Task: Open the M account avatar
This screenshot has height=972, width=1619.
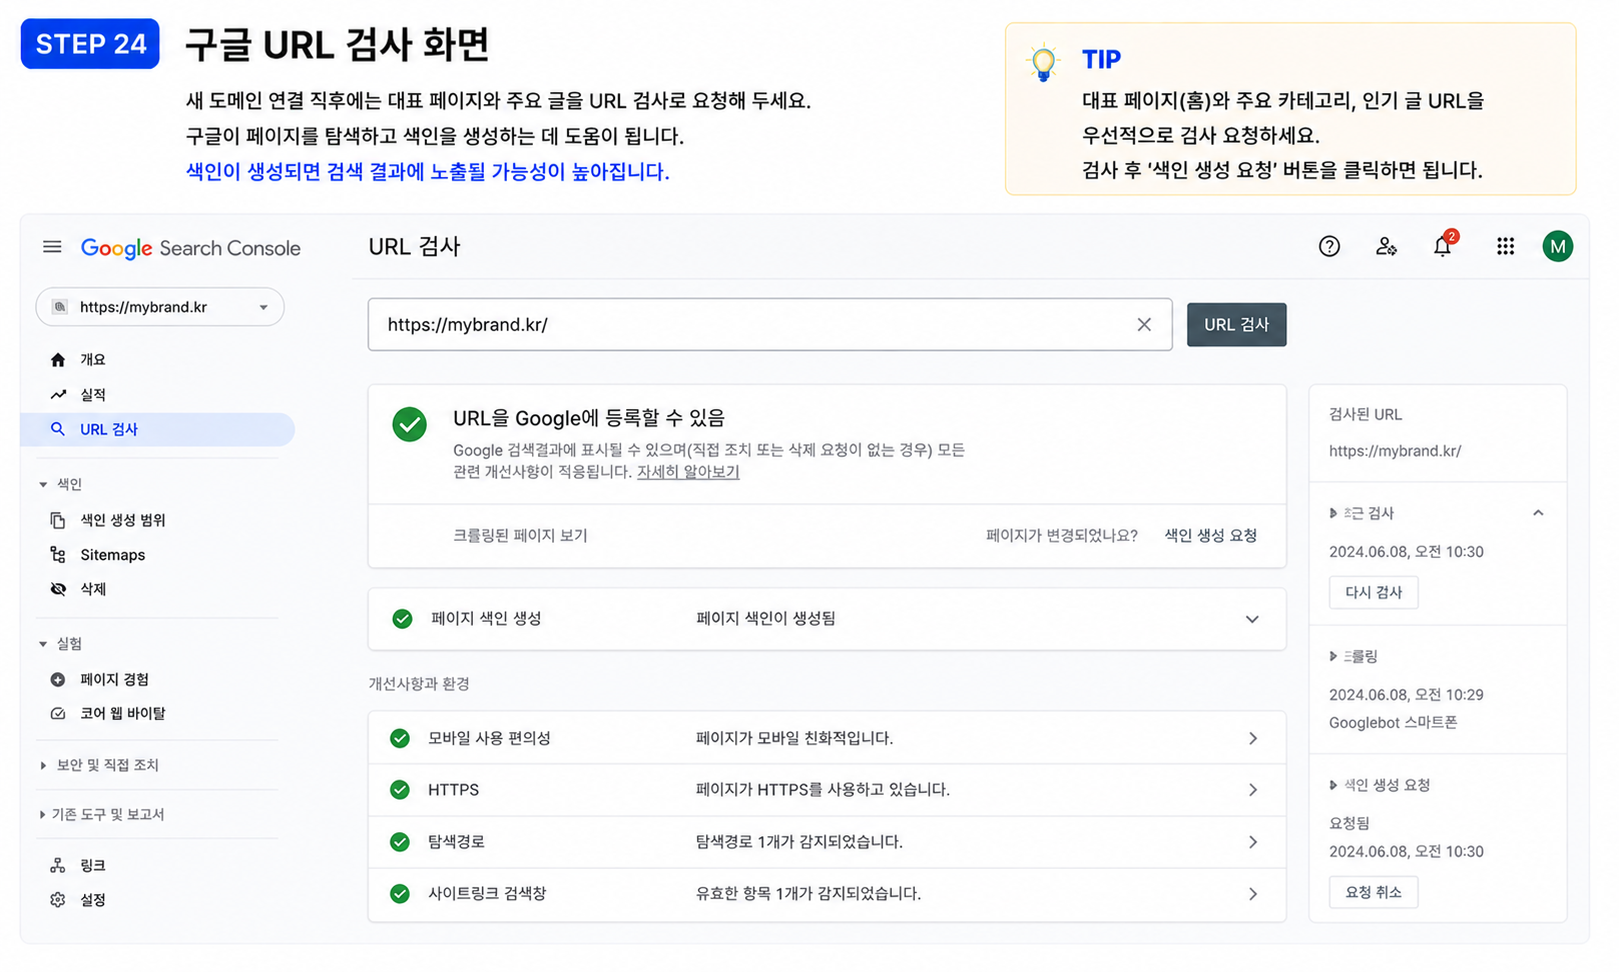Action: [x=1557, y=246]
